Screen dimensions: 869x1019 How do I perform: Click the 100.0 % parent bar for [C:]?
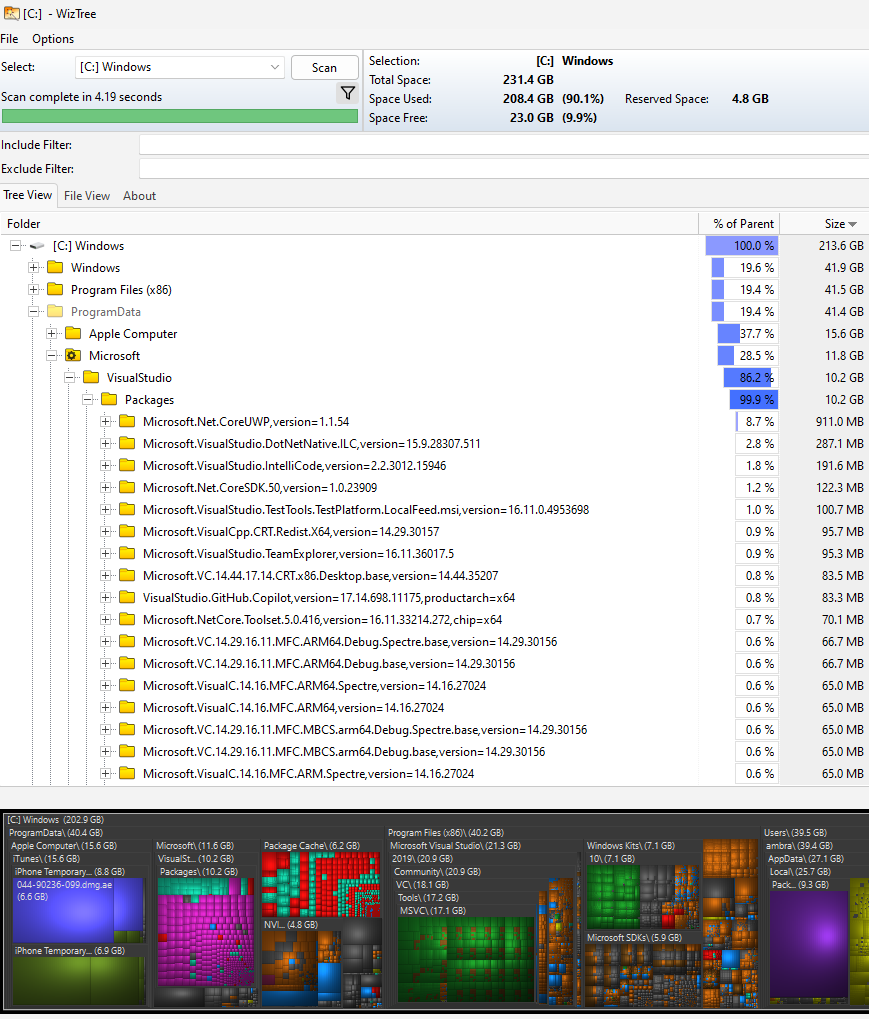click(x=742, y=246)
